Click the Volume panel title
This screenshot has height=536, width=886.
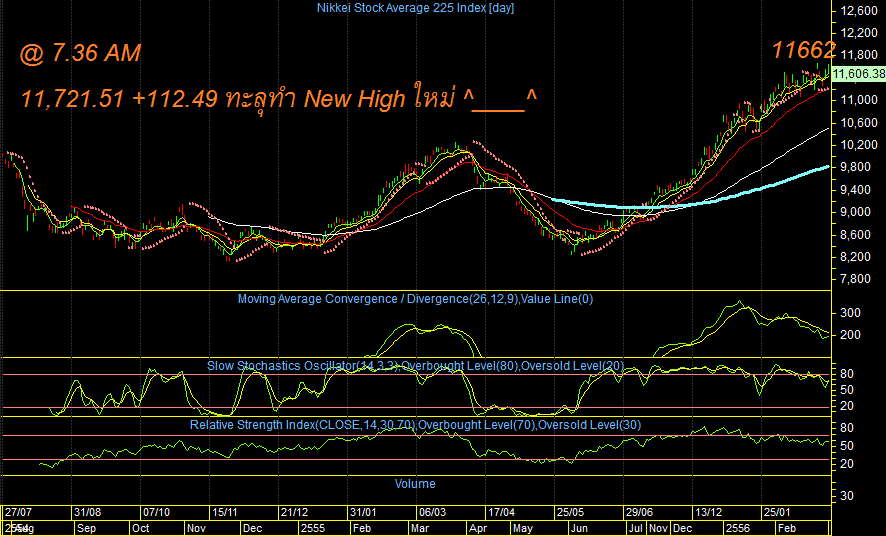[415, 483]
